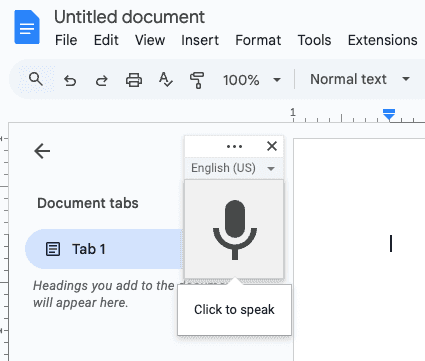Rename the Untitled document title
Viewport: 425px width, 361px height.
(x=129, y=17)
